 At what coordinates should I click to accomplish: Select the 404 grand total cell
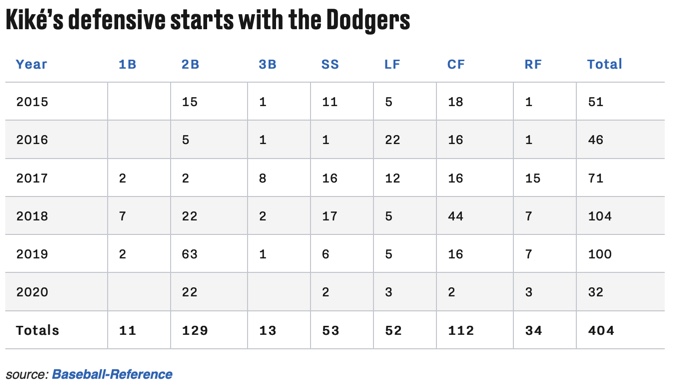[x=601, y=330]
